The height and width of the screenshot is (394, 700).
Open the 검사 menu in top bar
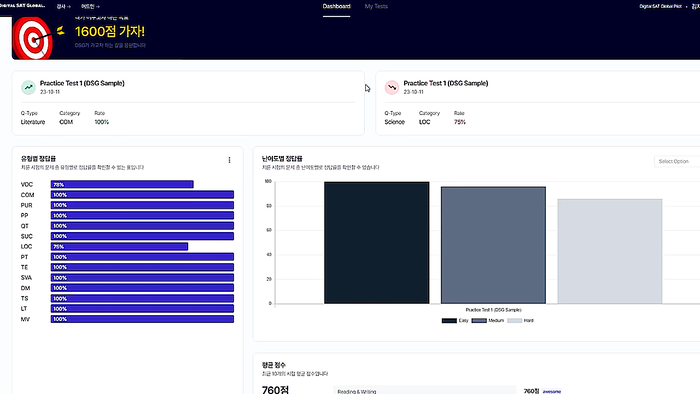63,6
